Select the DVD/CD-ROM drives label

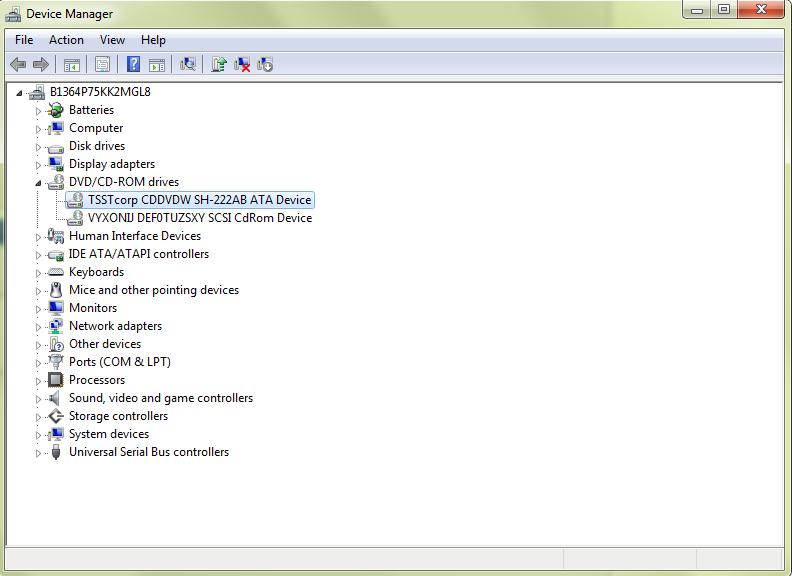tap(124, 181)
